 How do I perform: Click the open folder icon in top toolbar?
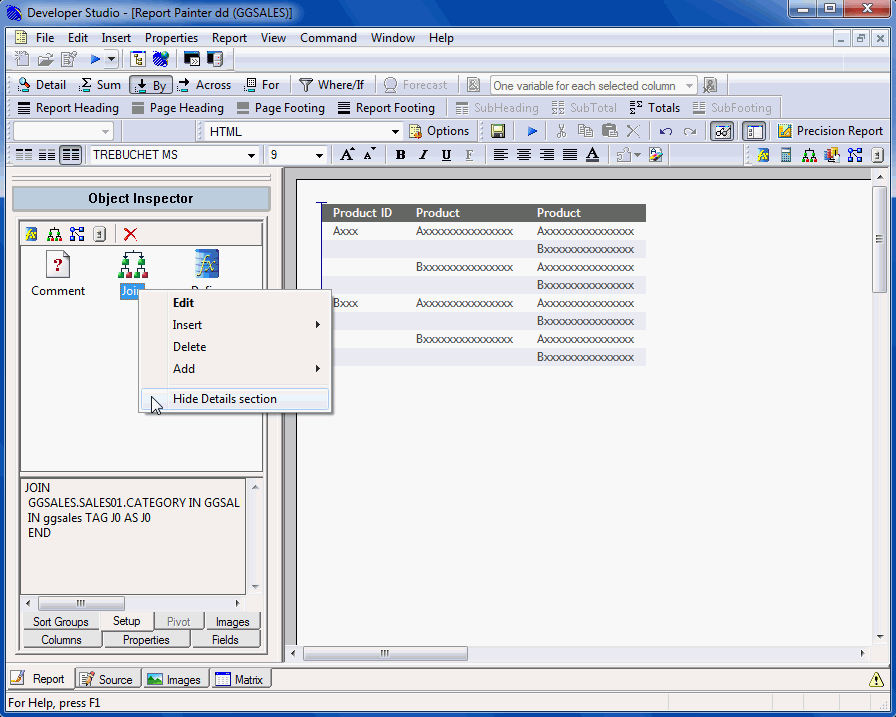coord(45,59)
